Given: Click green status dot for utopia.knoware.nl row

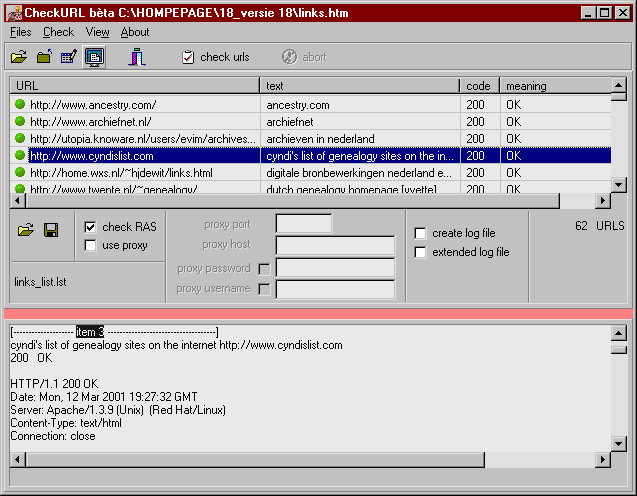Looking at the screenshot, I should coord(20,138).
